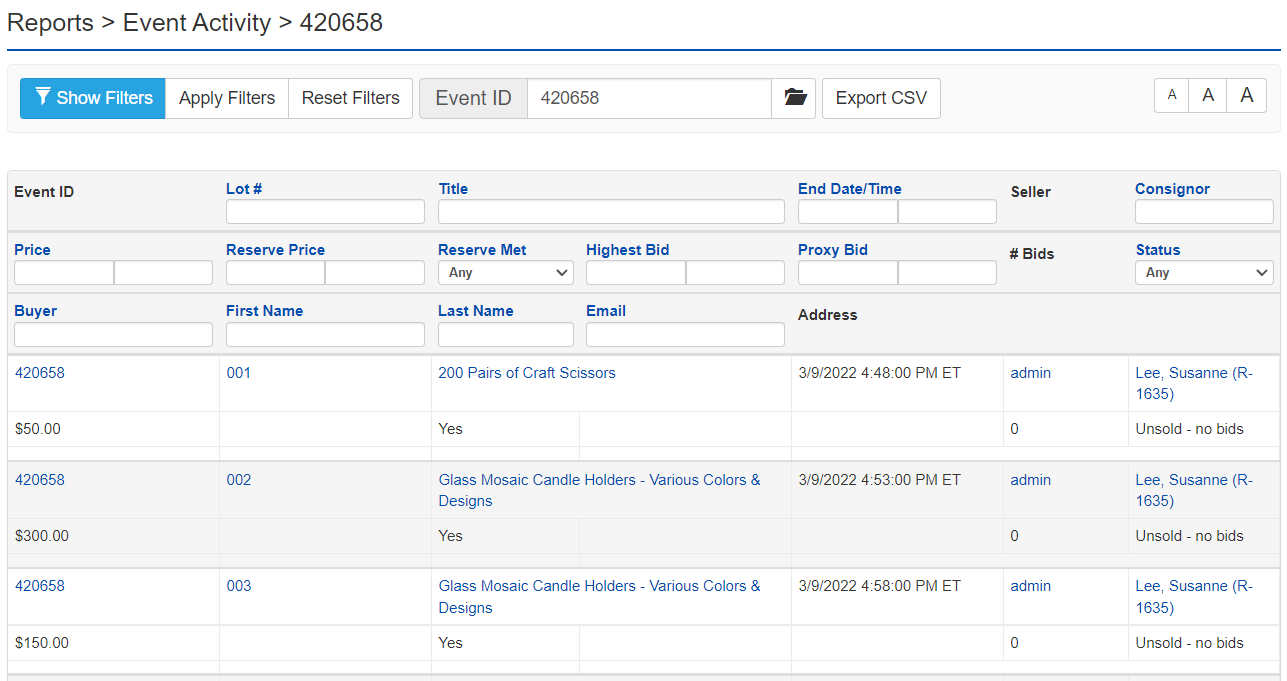The image size is (1287, 681).
Task: Click the Email filter input
Action: [685, 334]
